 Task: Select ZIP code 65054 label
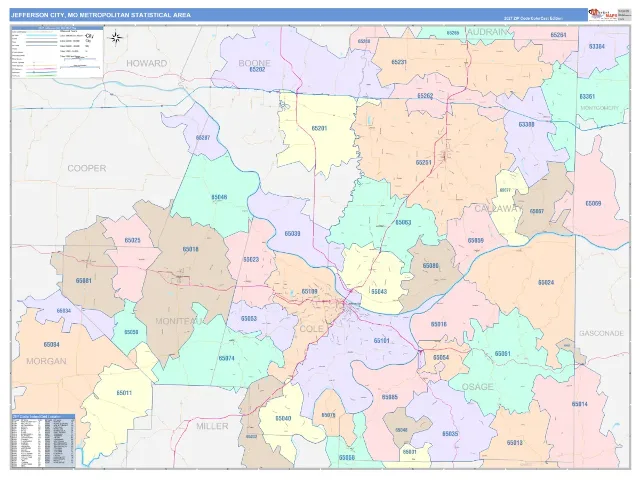click(x=441, y=358)
